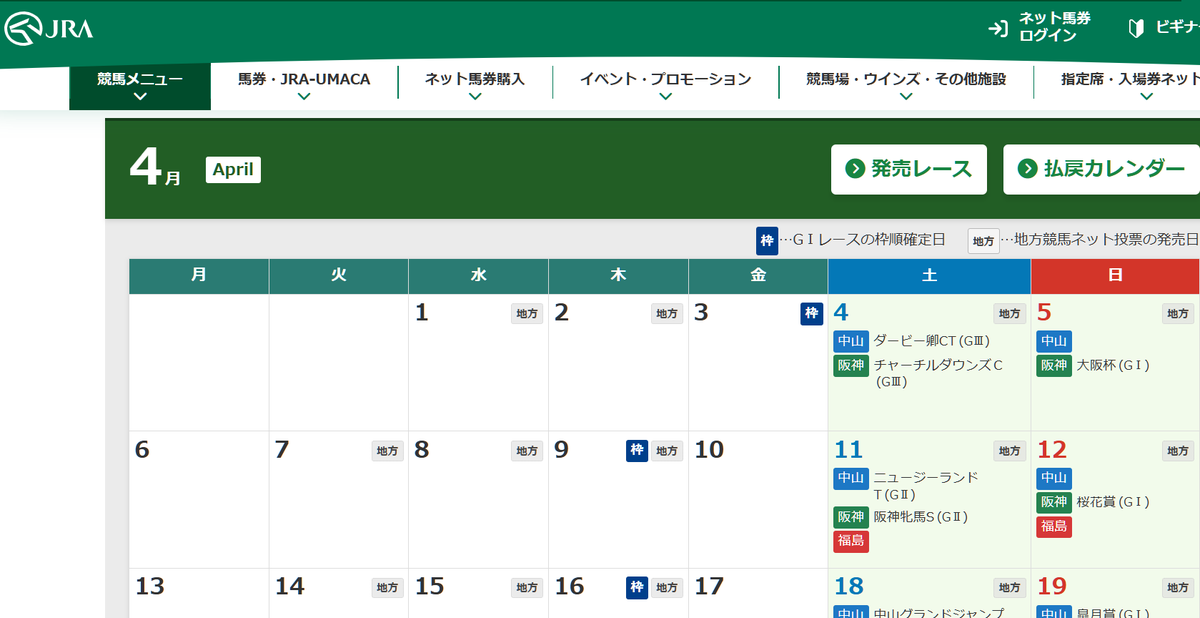
Task: Click the arrow icon in 払戻カレンダー button
Action: [1027, 169]
